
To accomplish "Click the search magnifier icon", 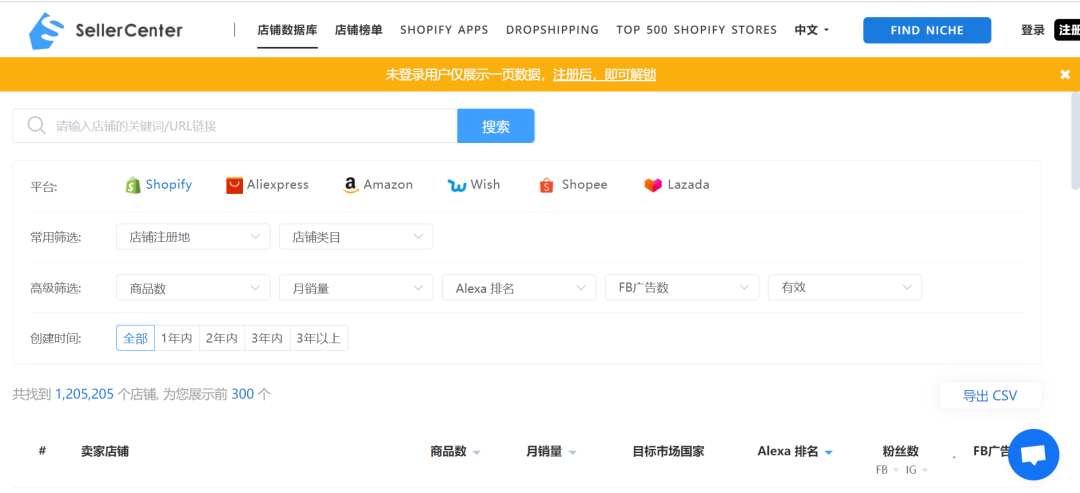I will click(x=36, y=125).
